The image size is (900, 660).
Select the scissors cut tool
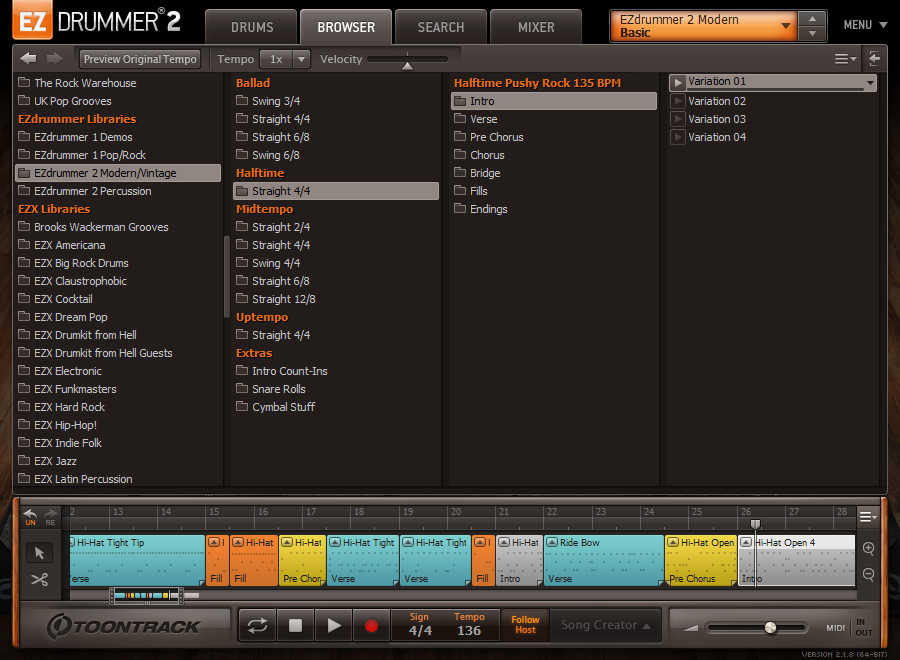[39, 580]
